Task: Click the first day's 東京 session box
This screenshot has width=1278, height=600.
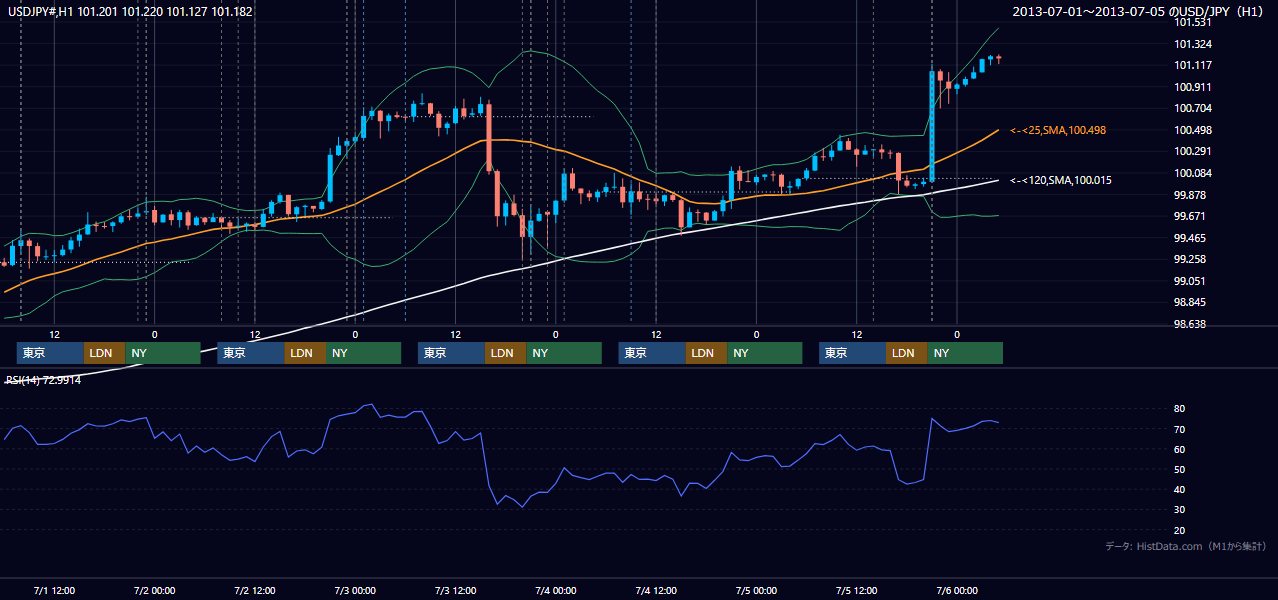Action: click(50, 353)
